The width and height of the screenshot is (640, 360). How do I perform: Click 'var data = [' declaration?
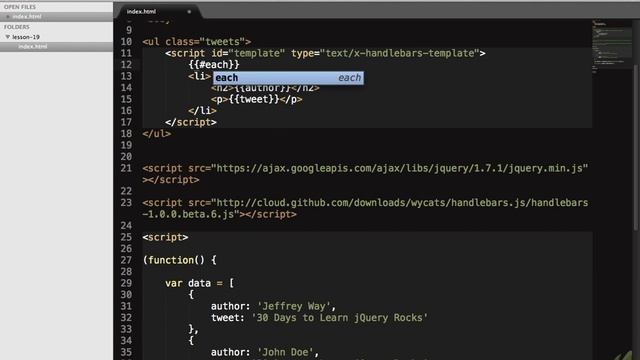(199, 283)
